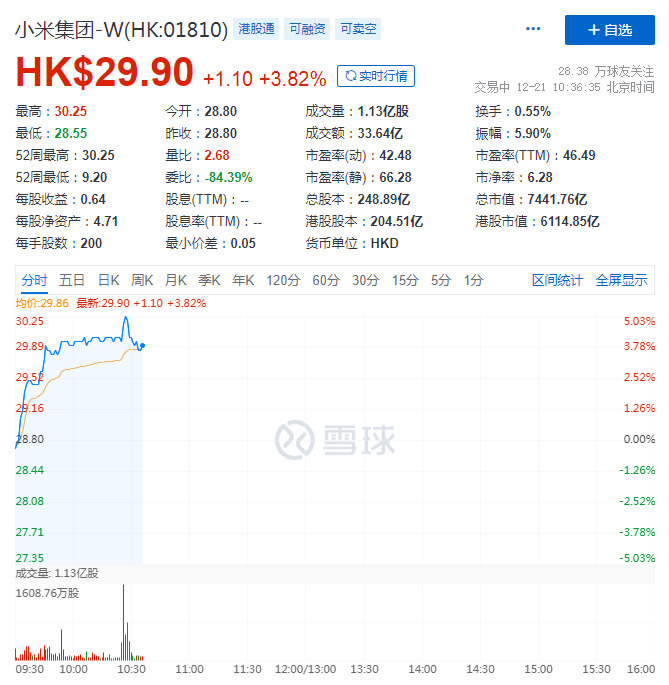Click the 货币单位 HKD text
The width and height of the screenshot is (669, 685).
(x=385, y=243)
